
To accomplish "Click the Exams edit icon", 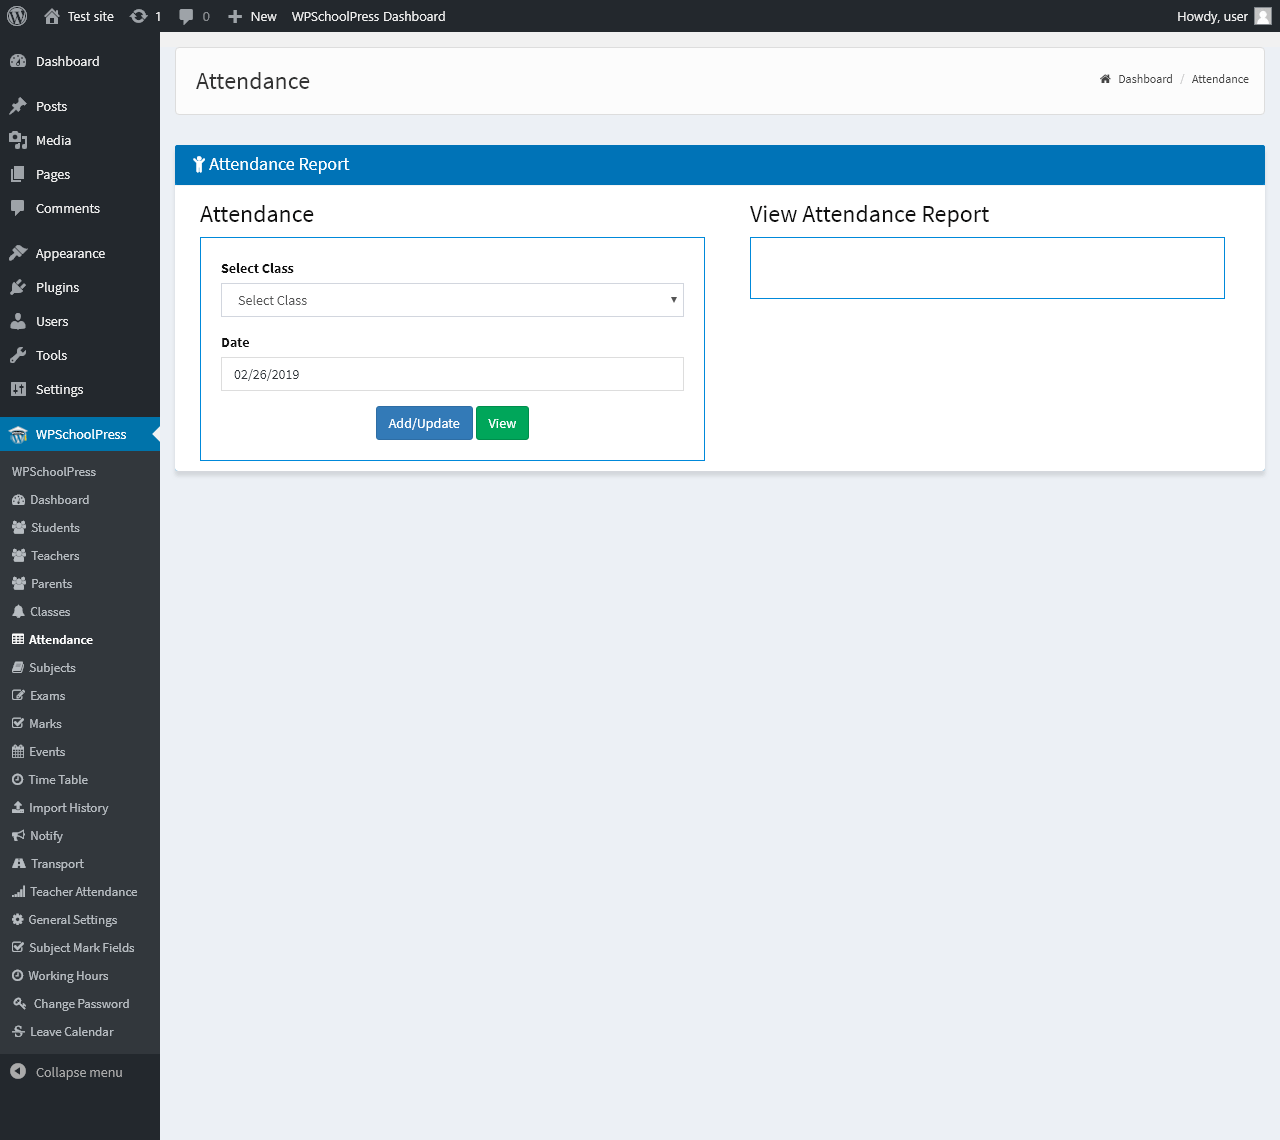I will coord(18,696).
